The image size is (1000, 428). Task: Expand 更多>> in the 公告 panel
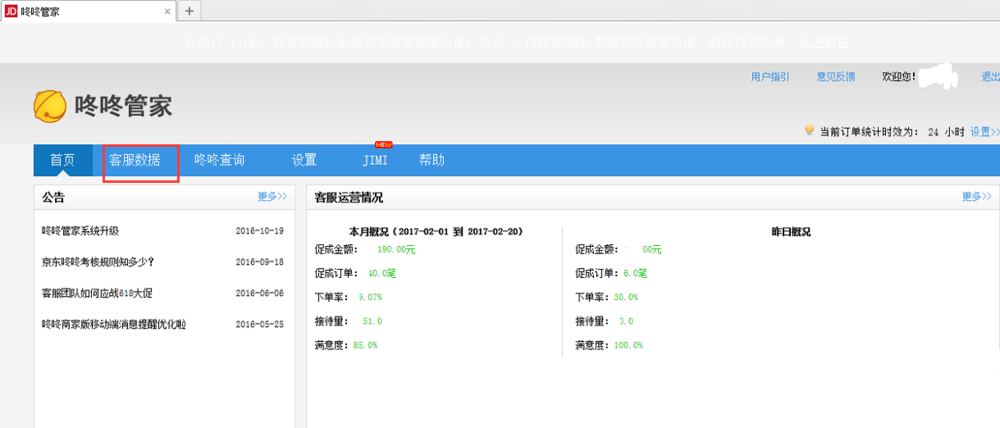pyautogui.click(x=271, y=197)
